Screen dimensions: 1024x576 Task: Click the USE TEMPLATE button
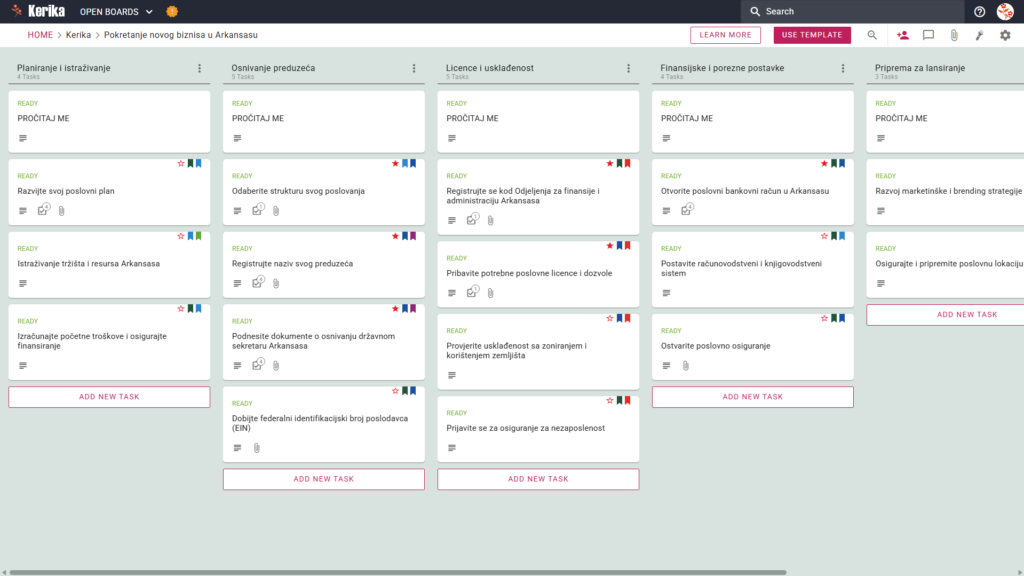coord(812,35)
